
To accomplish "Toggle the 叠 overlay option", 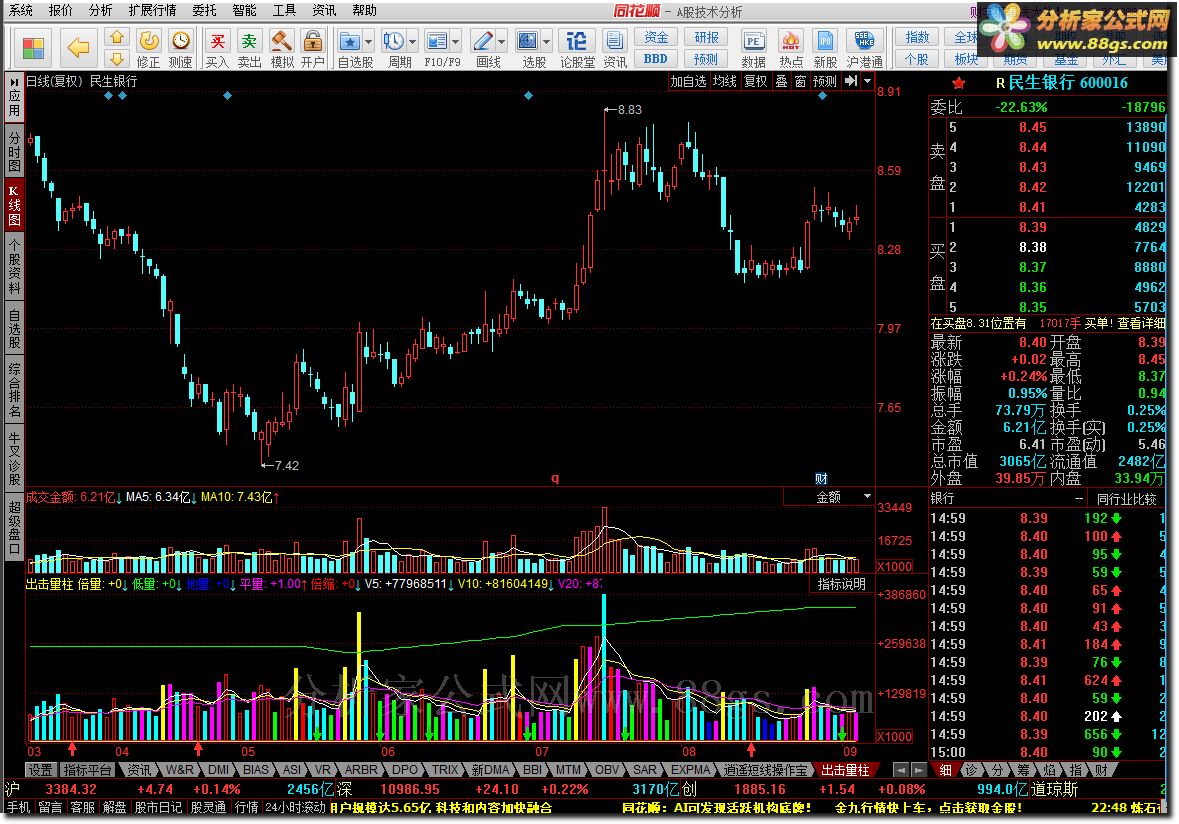I will tap(781, 81).
